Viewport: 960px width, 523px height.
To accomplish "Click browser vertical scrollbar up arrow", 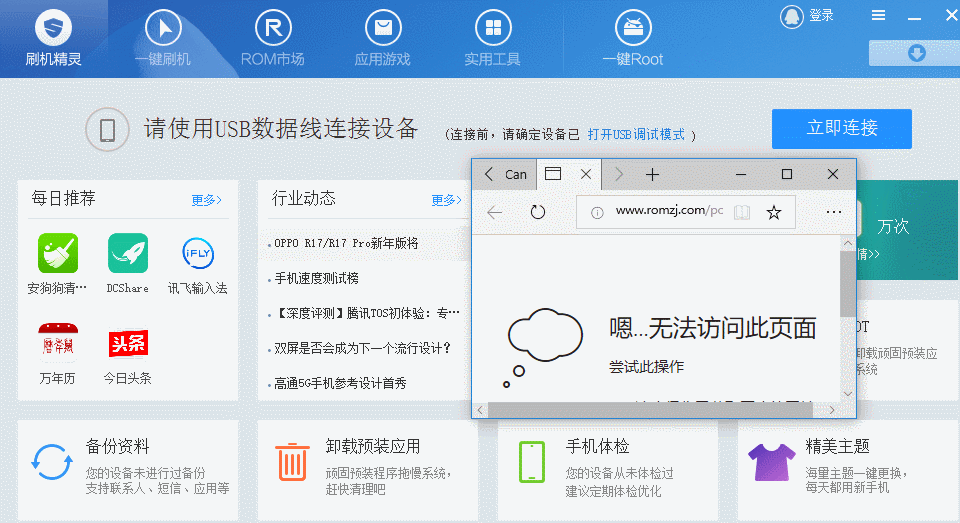I will coord(848,243).
